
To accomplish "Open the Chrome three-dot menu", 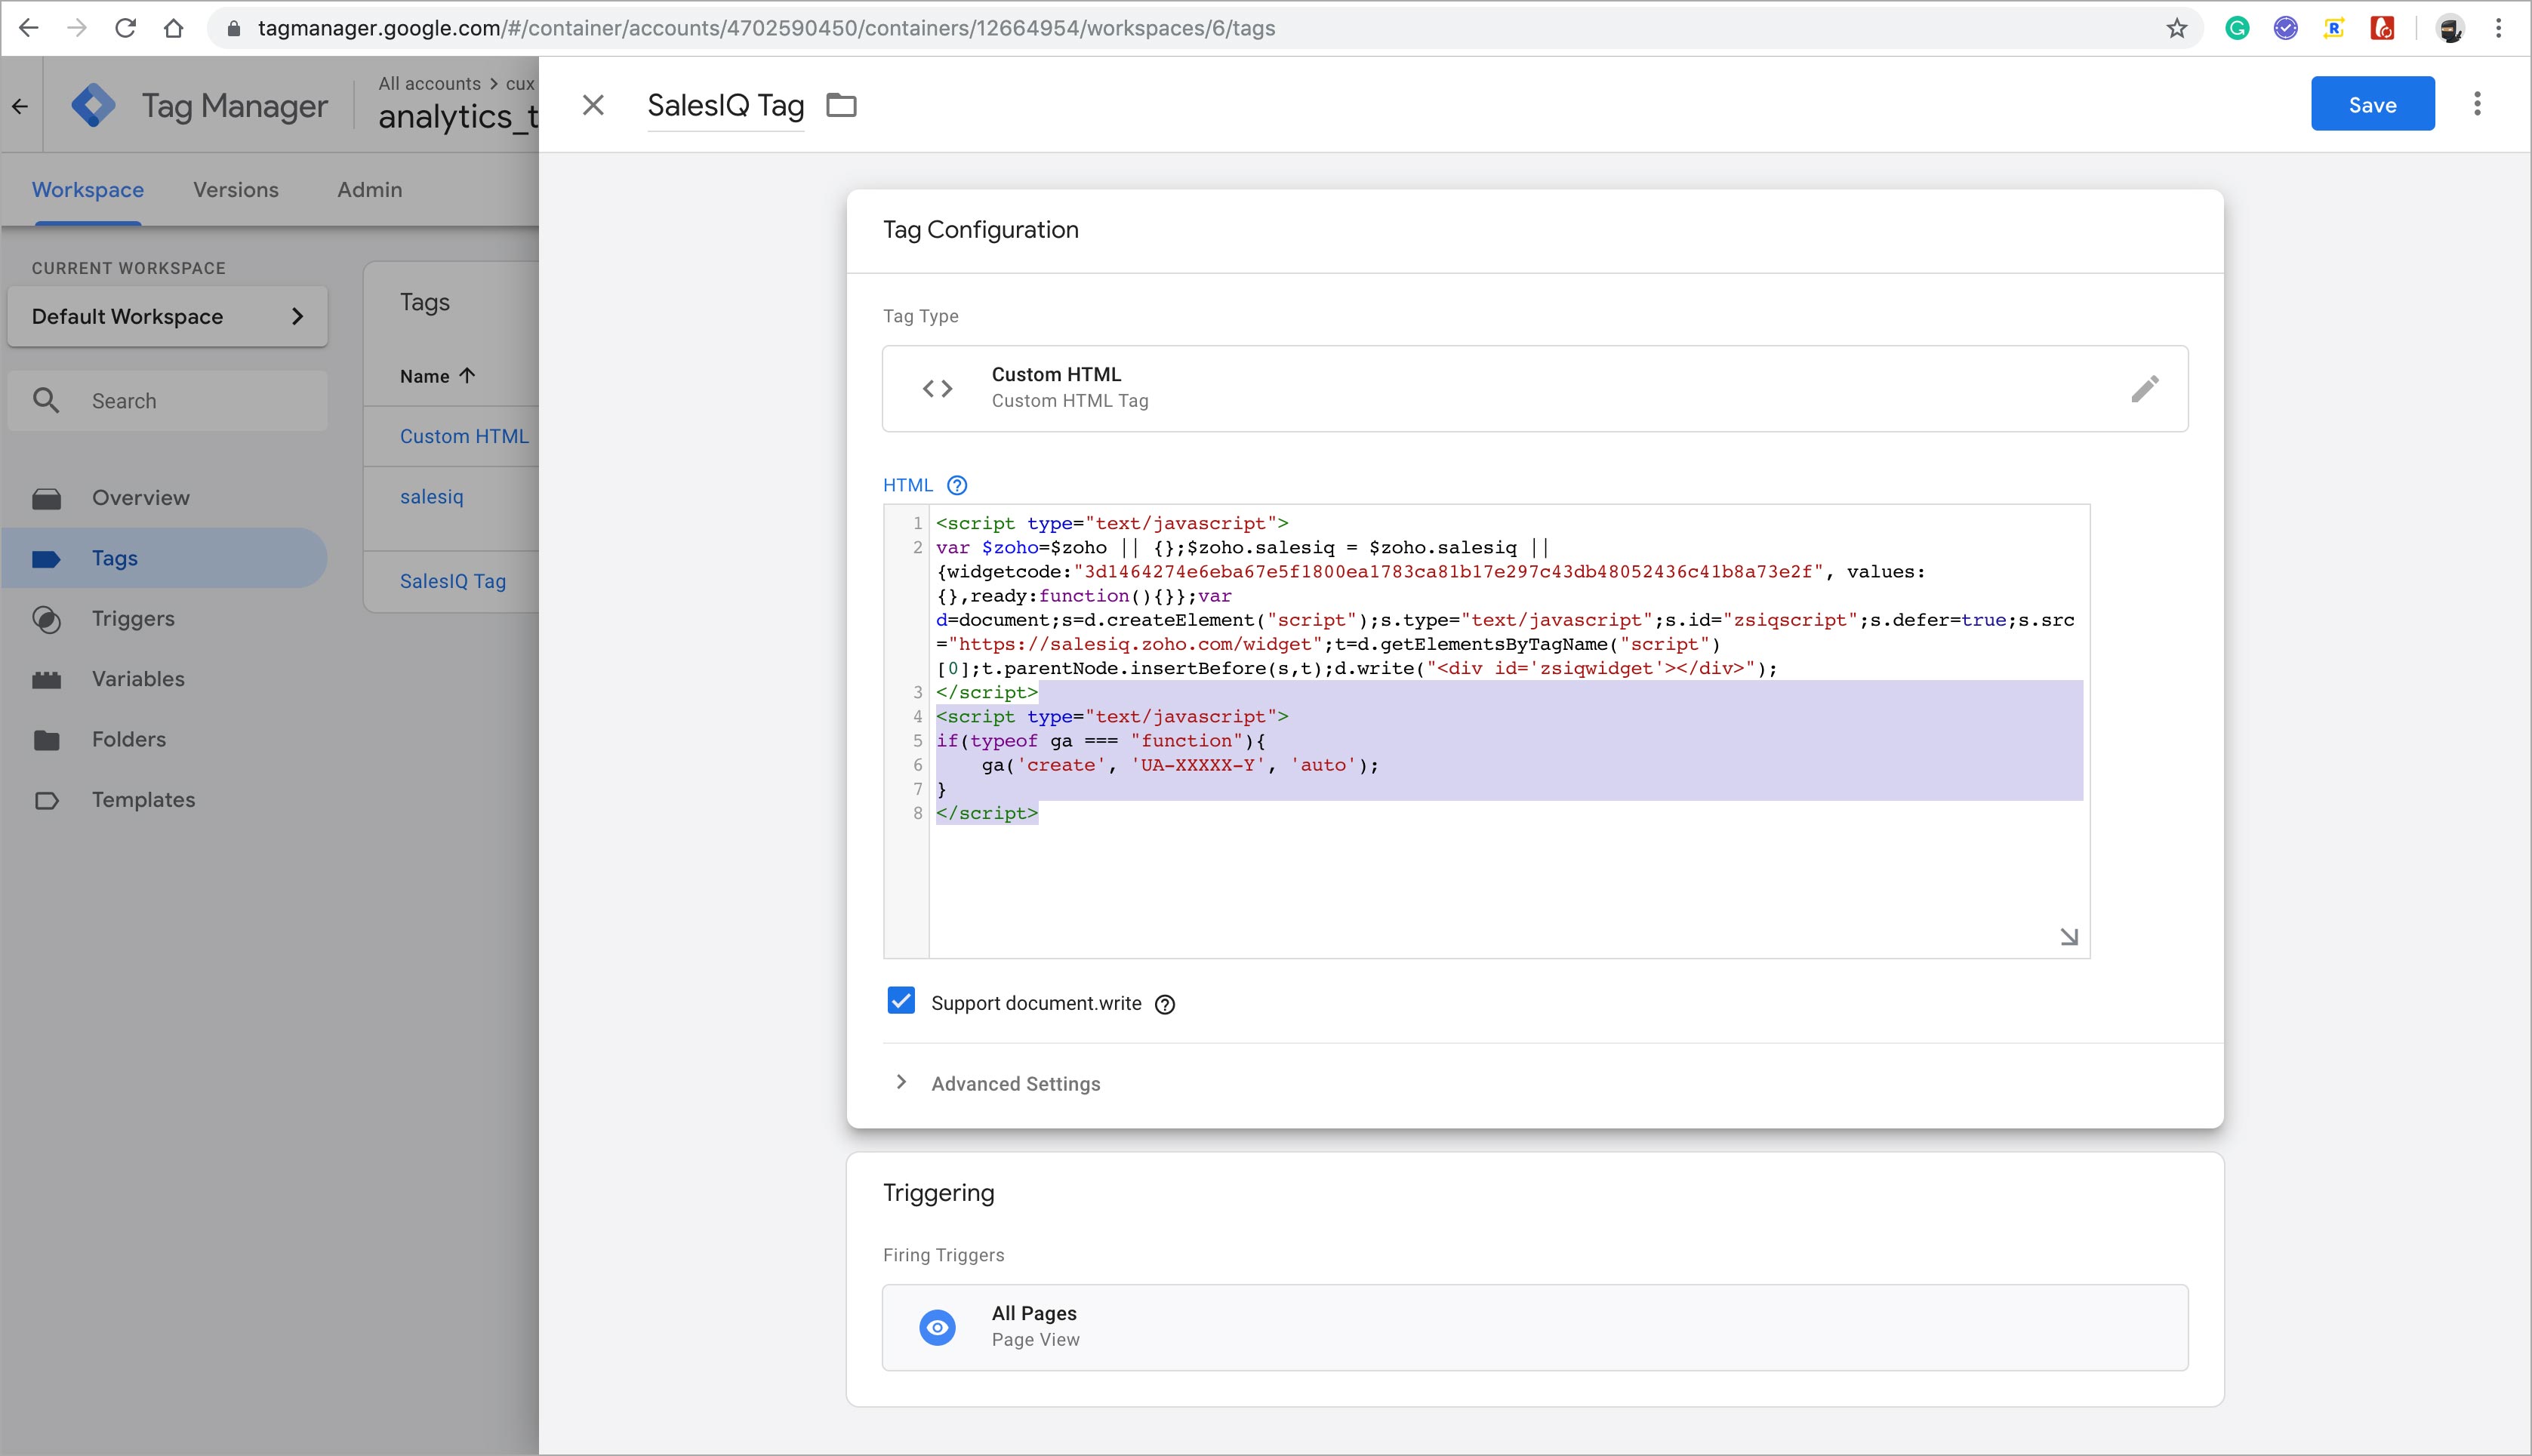I will [2499, 28].
